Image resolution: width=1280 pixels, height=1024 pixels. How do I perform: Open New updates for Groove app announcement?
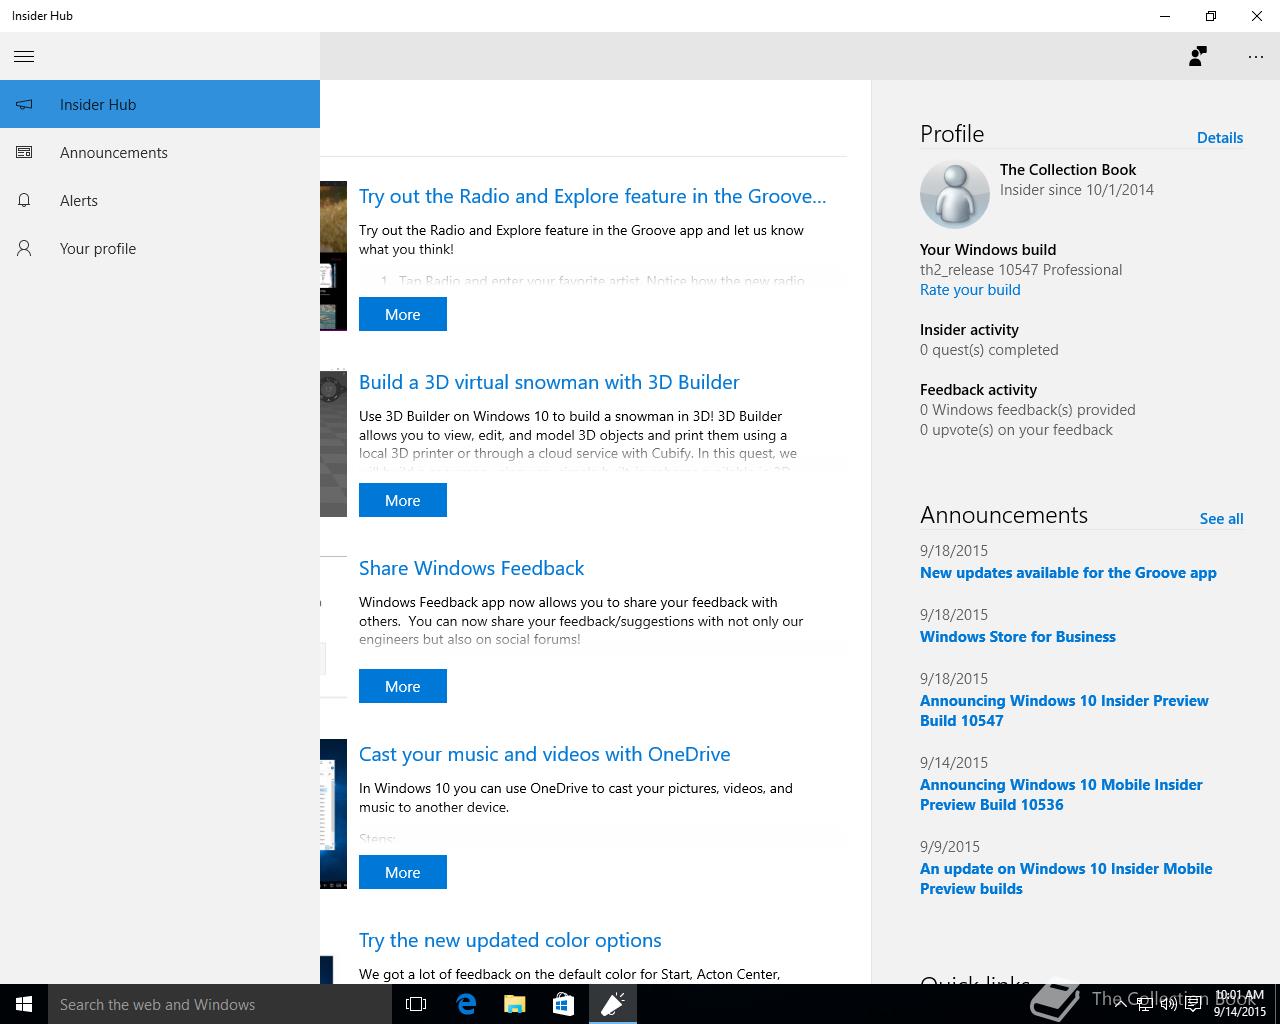1068,573
